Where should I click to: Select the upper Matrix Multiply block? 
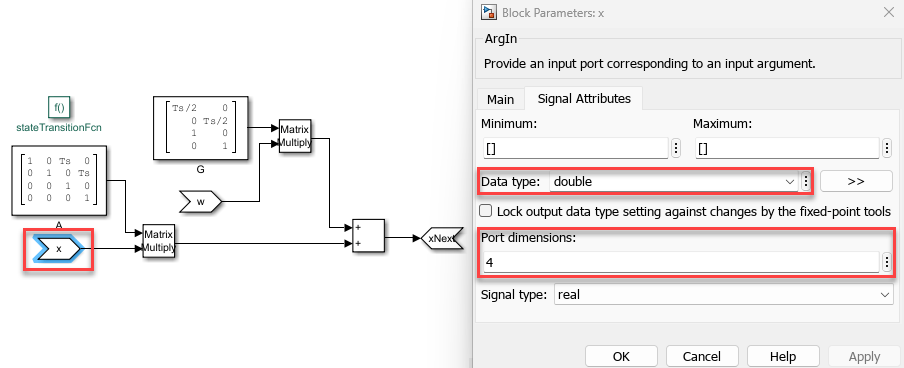pos(295,136)
